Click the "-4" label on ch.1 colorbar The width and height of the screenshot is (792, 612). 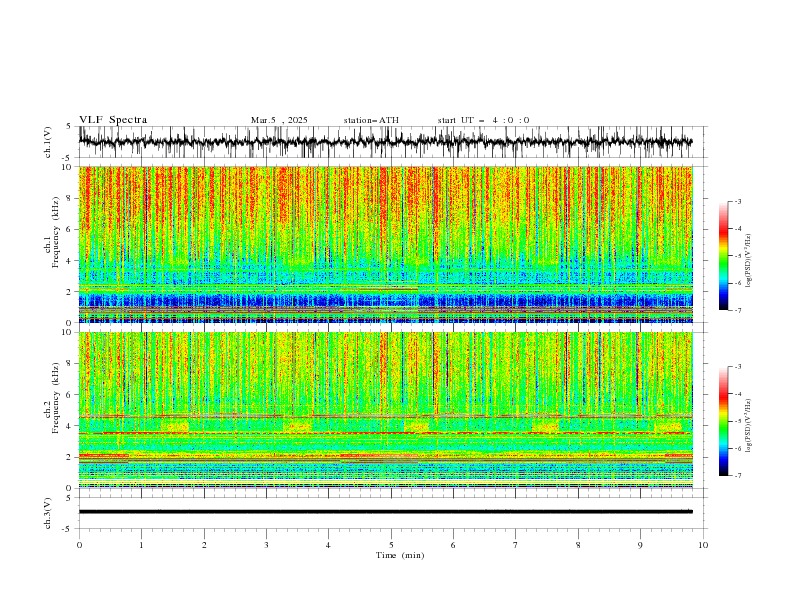pos(738,229)
